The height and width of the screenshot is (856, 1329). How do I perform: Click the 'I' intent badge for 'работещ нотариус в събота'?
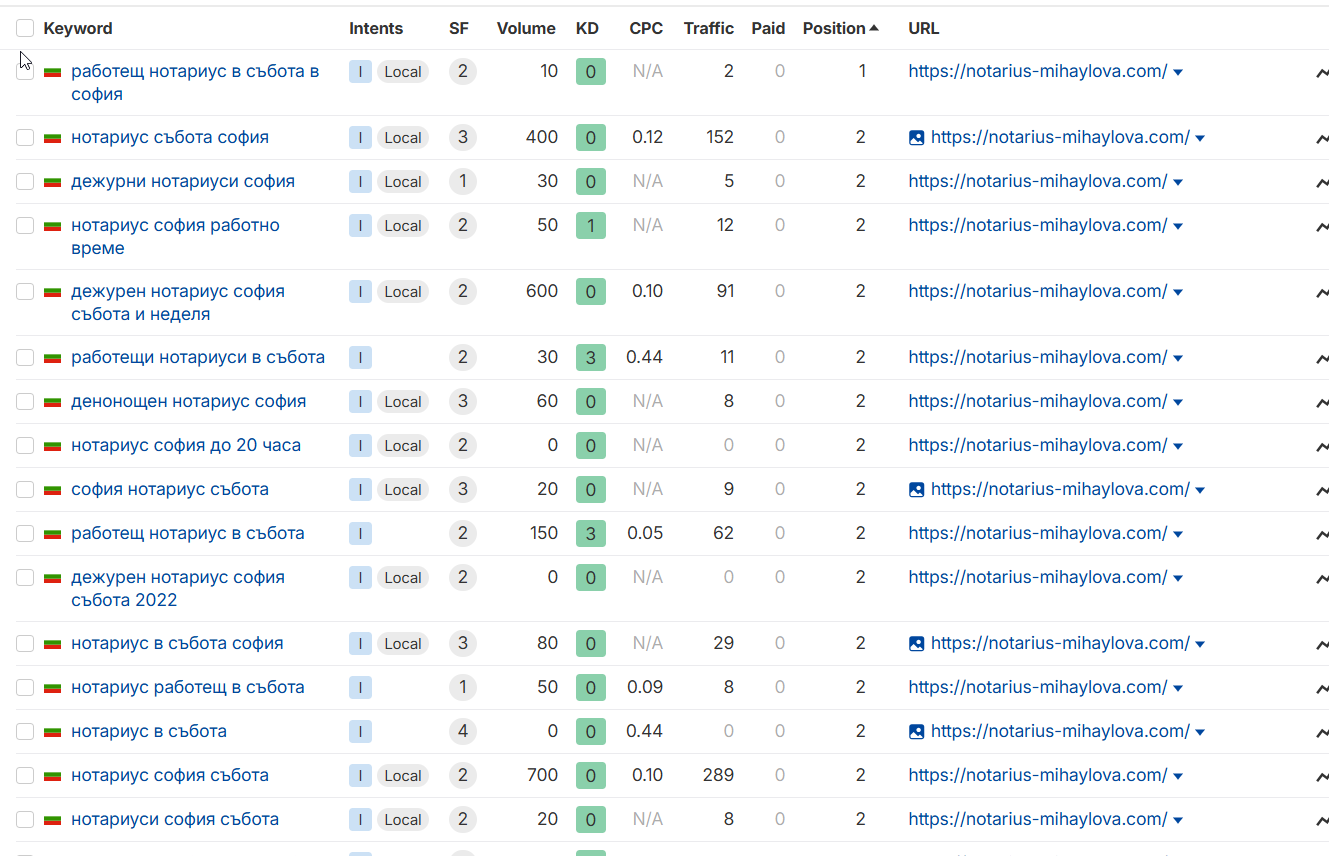coord(360,534)
